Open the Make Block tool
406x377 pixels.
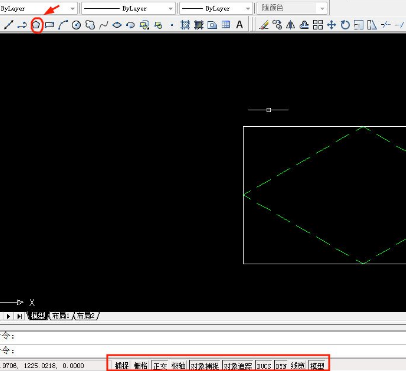tap(158, 25)
